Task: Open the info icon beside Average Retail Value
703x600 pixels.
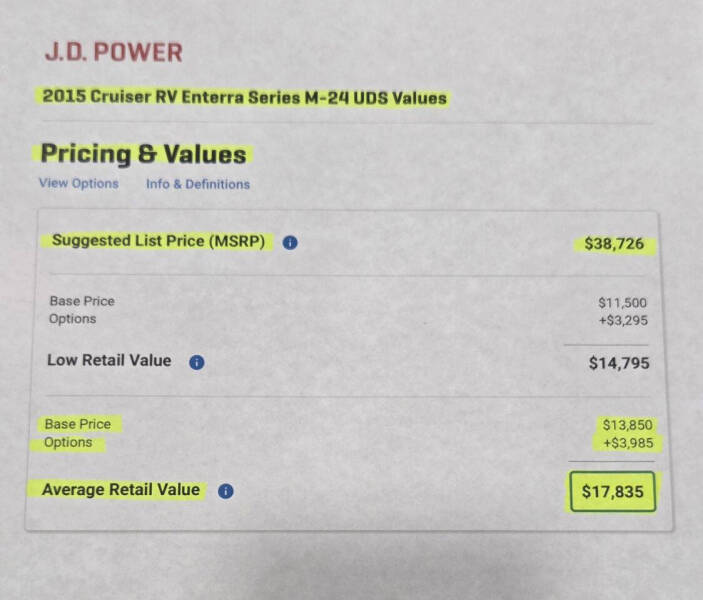Action: 225,491
